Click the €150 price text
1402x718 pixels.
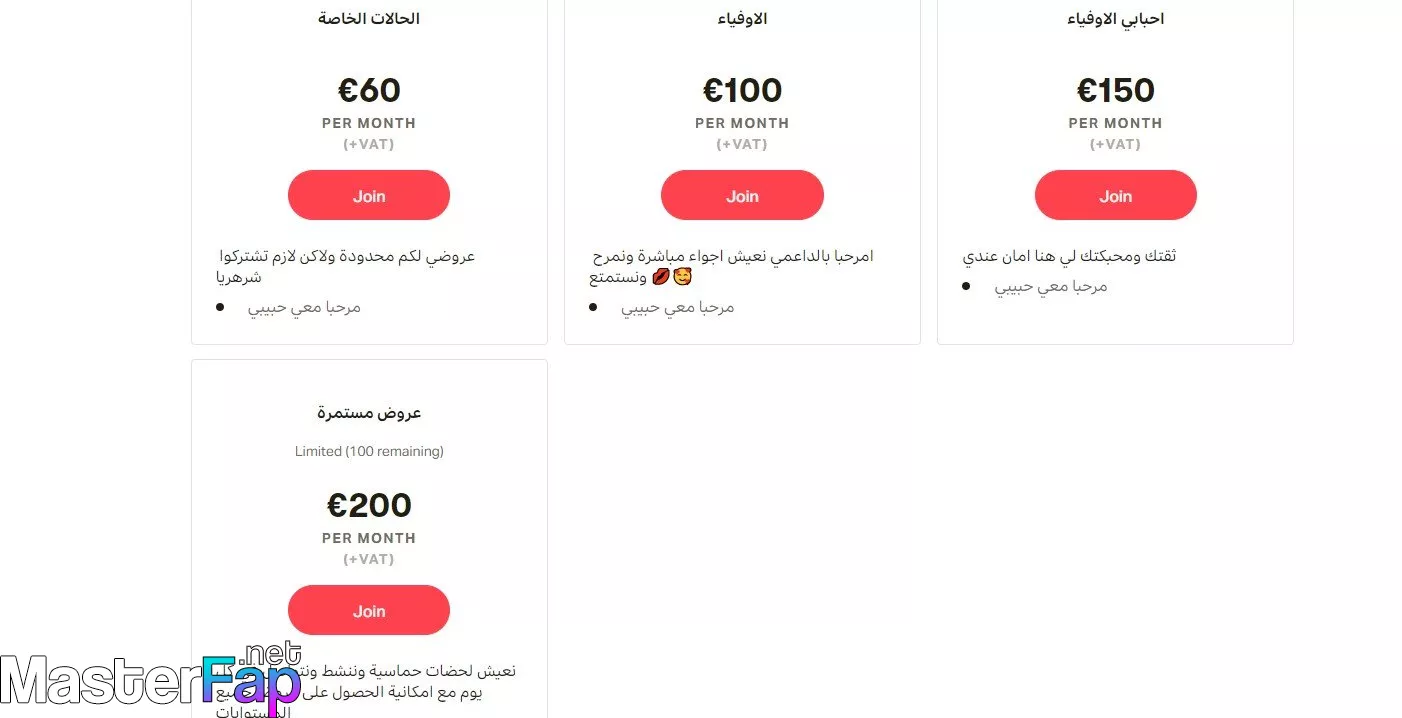pos(1116,90)
